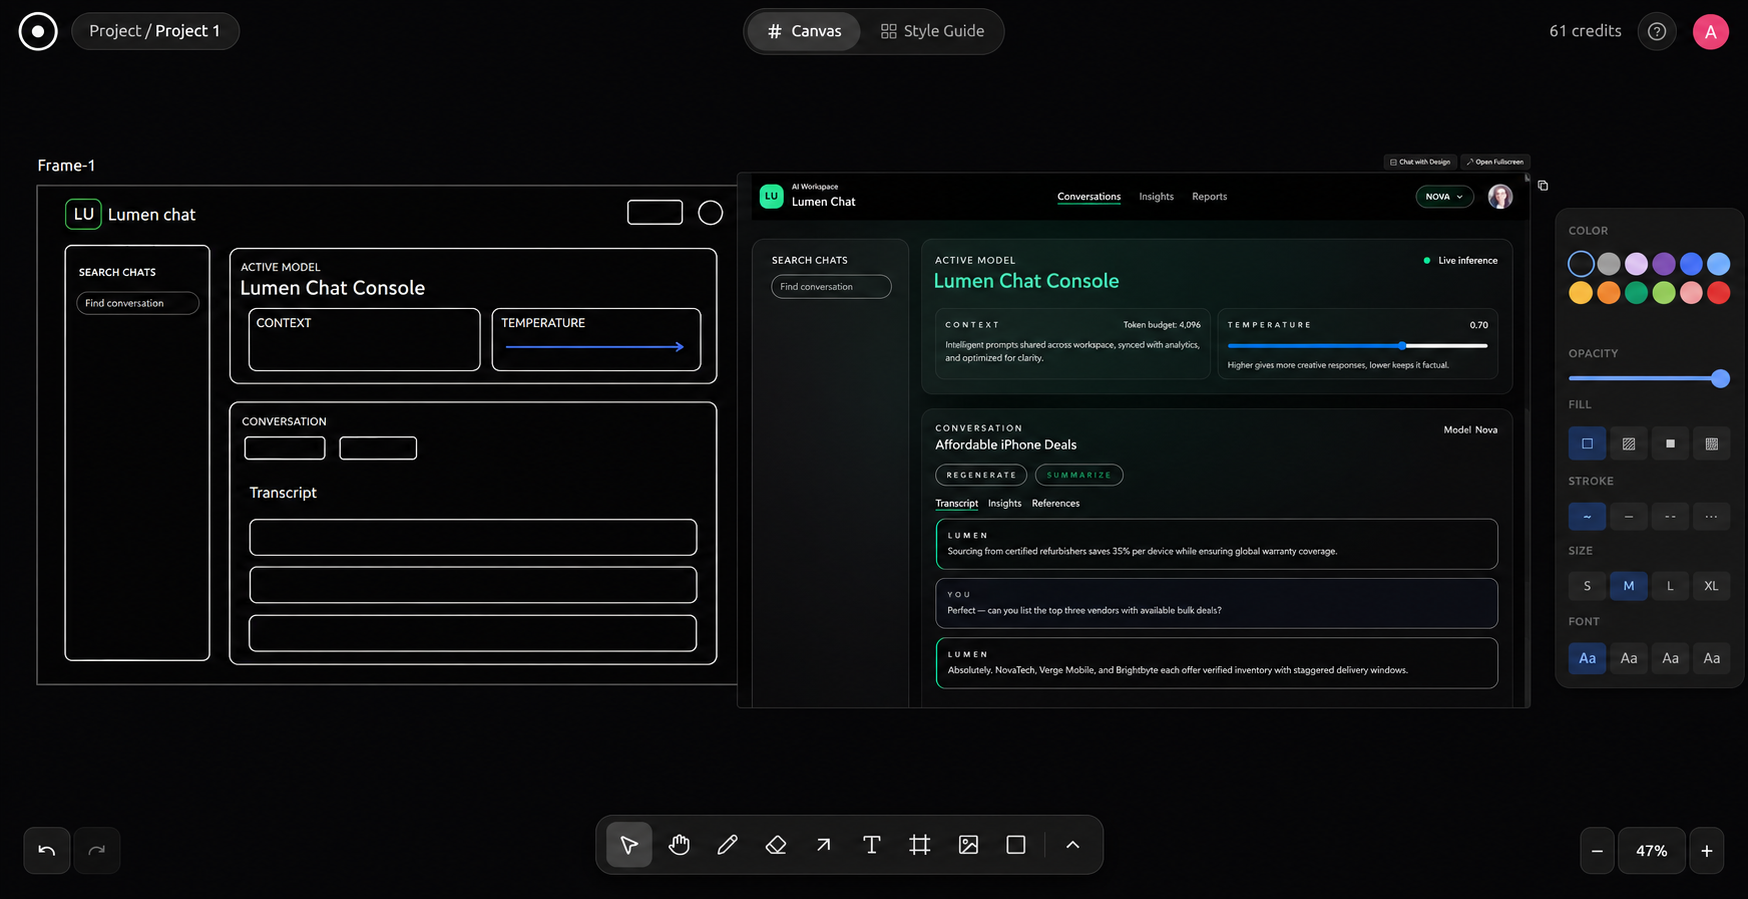Click the wireframe Find conversation field
Viewport: 1748px width, 899px height.
click(x=138, y=303)
